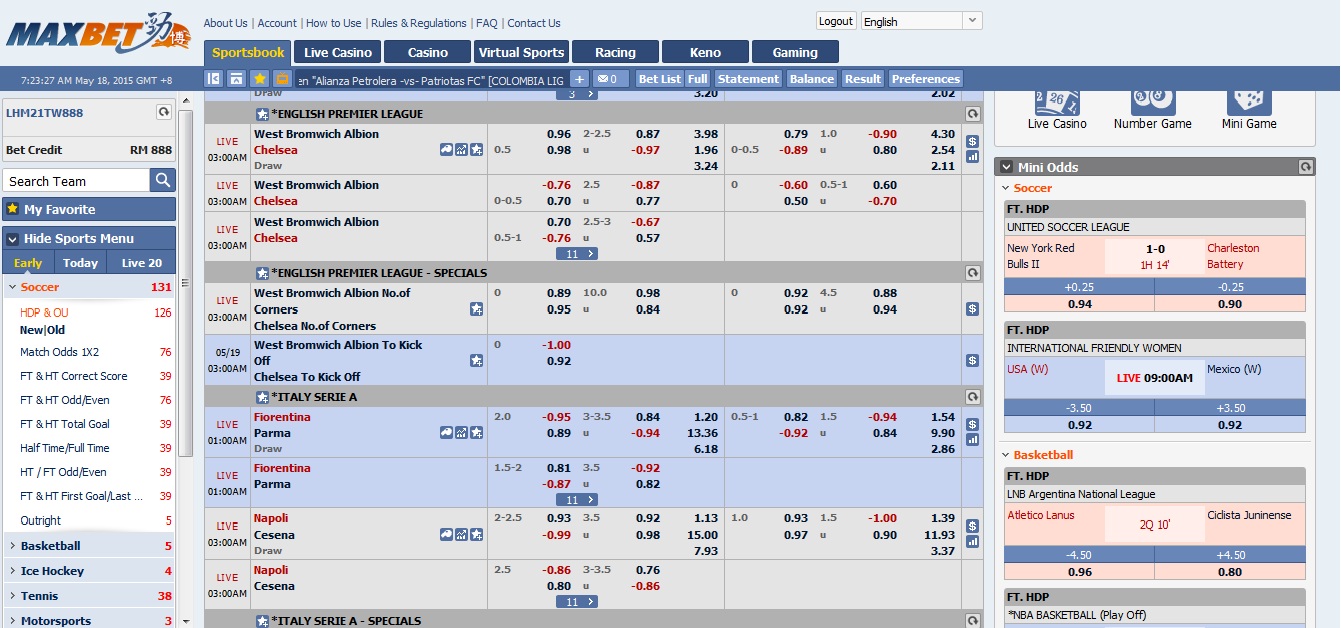1341x628 pixels.
Task: Click the blue arrow icon beside Chelsea
Action: click(x=446, y=150)
